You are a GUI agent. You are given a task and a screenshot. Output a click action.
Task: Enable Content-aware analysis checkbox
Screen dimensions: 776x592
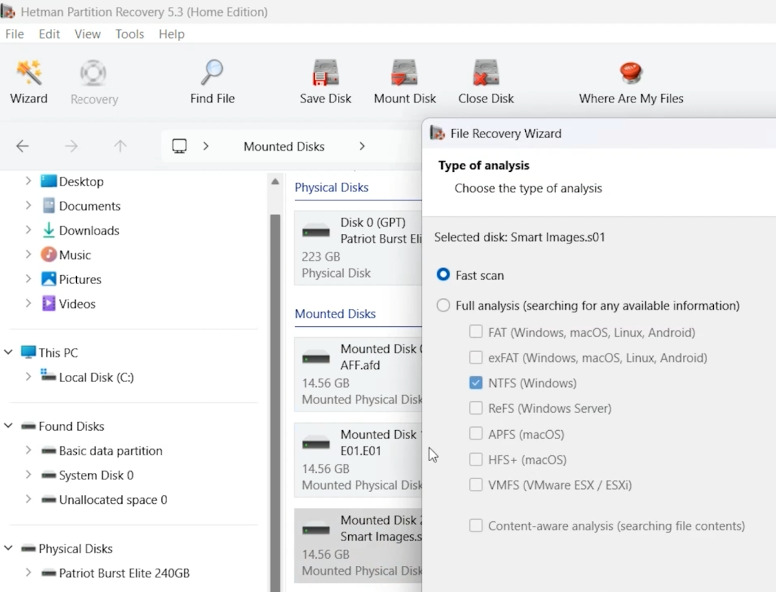[476, 525]
